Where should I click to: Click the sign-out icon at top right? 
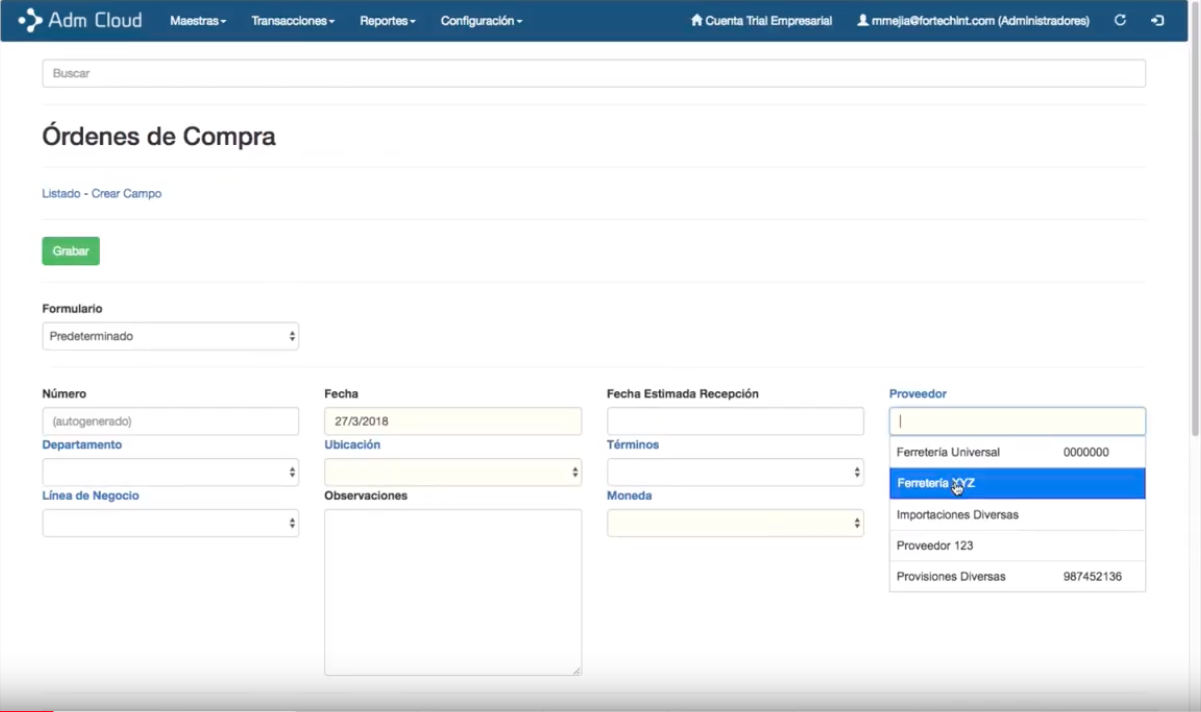1157,20
